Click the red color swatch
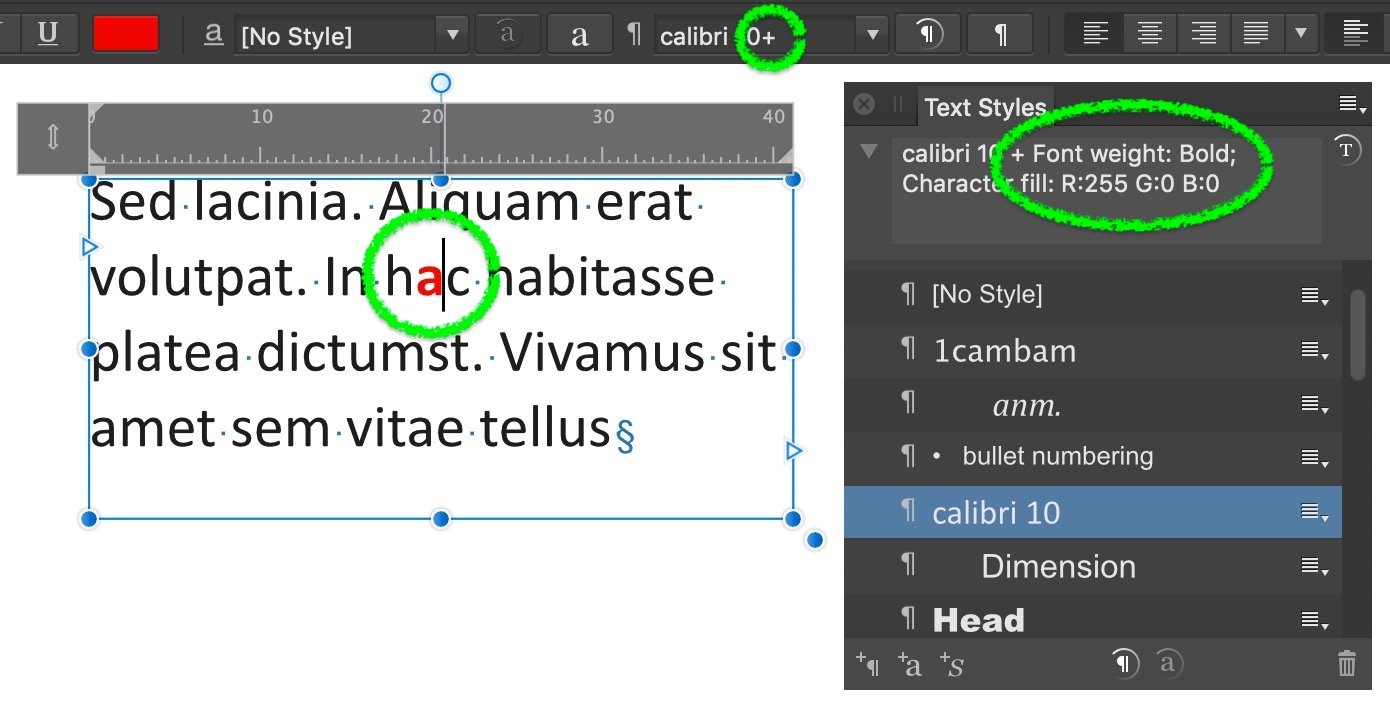The width and height of the screenshot is (1390, 702). [124, 33]
